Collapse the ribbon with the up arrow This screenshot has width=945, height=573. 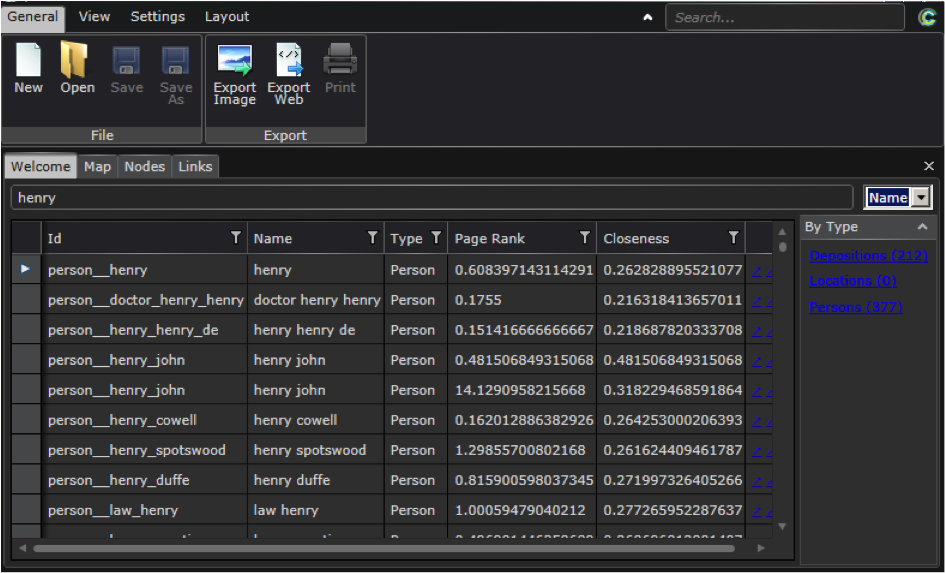click(648, 17)
